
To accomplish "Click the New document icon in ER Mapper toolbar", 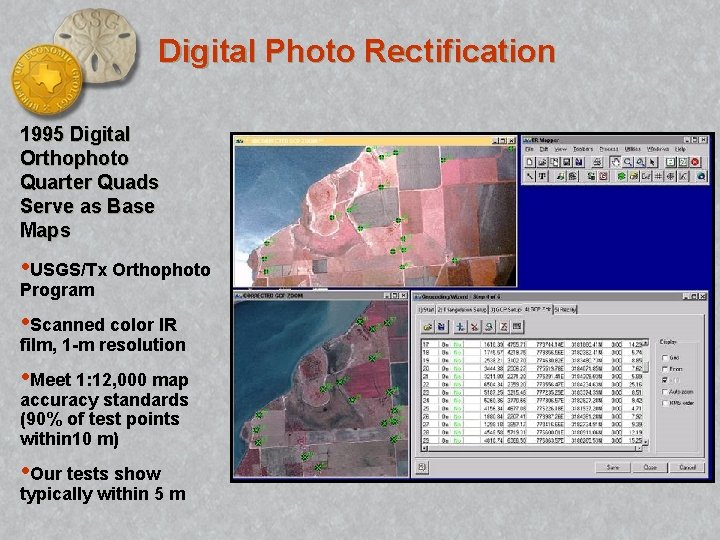I will 530,162.
